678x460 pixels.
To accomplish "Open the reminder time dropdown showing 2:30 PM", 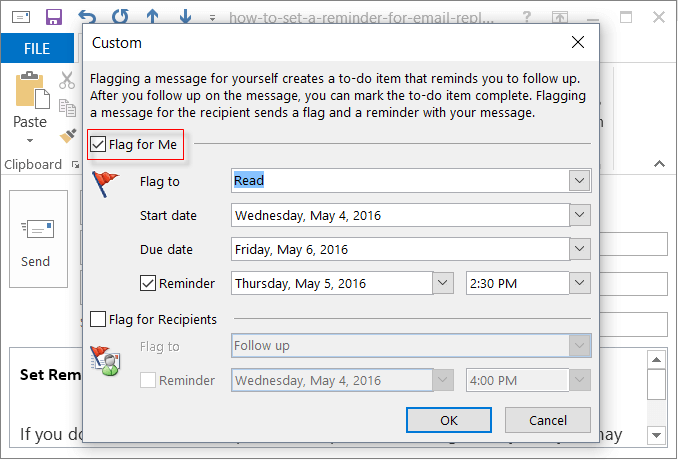I will [x=580, y=283].
